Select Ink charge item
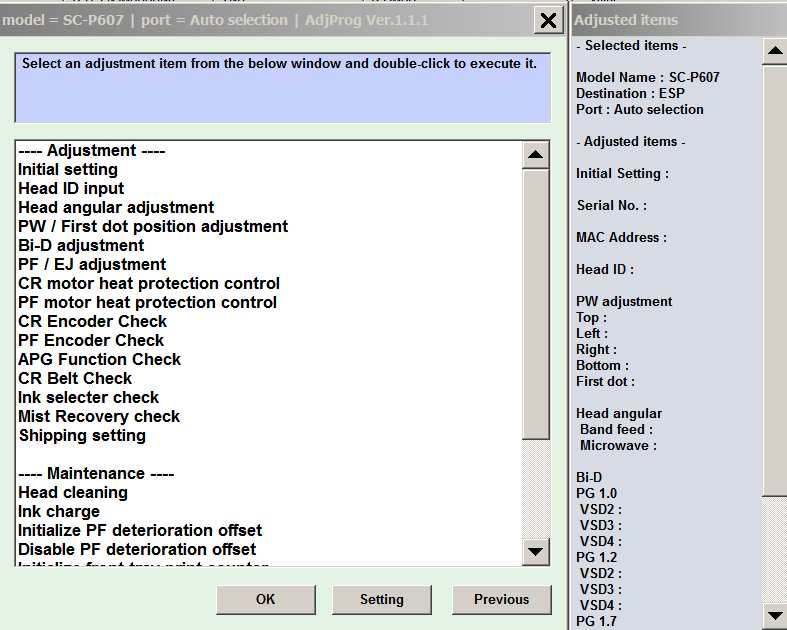This screenshot has width=787, height=630. click(59, 512)
